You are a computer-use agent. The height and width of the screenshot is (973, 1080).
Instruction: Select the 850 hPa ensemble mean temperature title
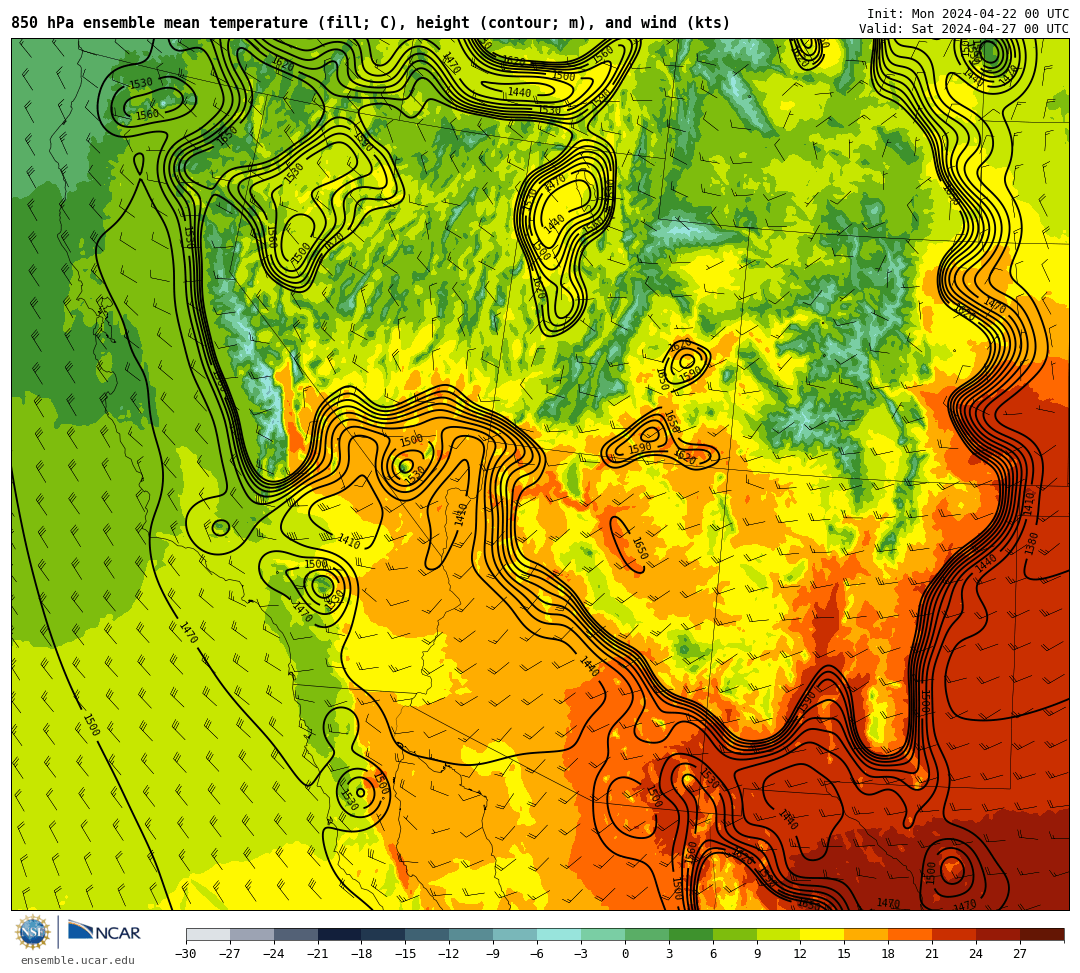point(371,23)
